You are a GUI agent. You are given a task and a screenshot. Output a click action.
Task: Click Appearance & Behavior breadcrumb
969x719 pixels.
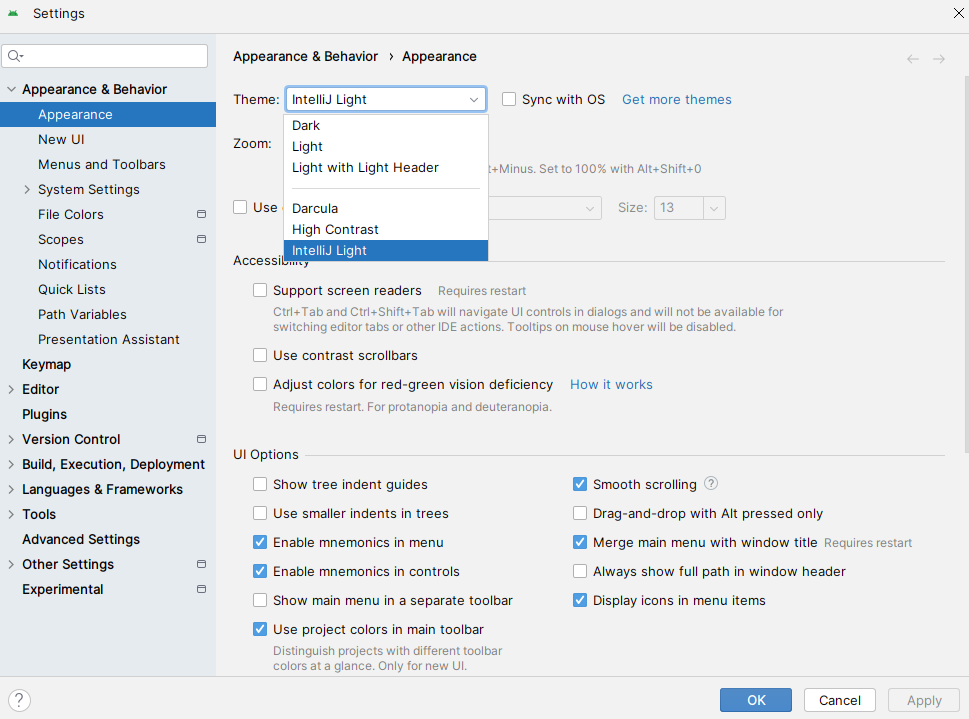305,56
